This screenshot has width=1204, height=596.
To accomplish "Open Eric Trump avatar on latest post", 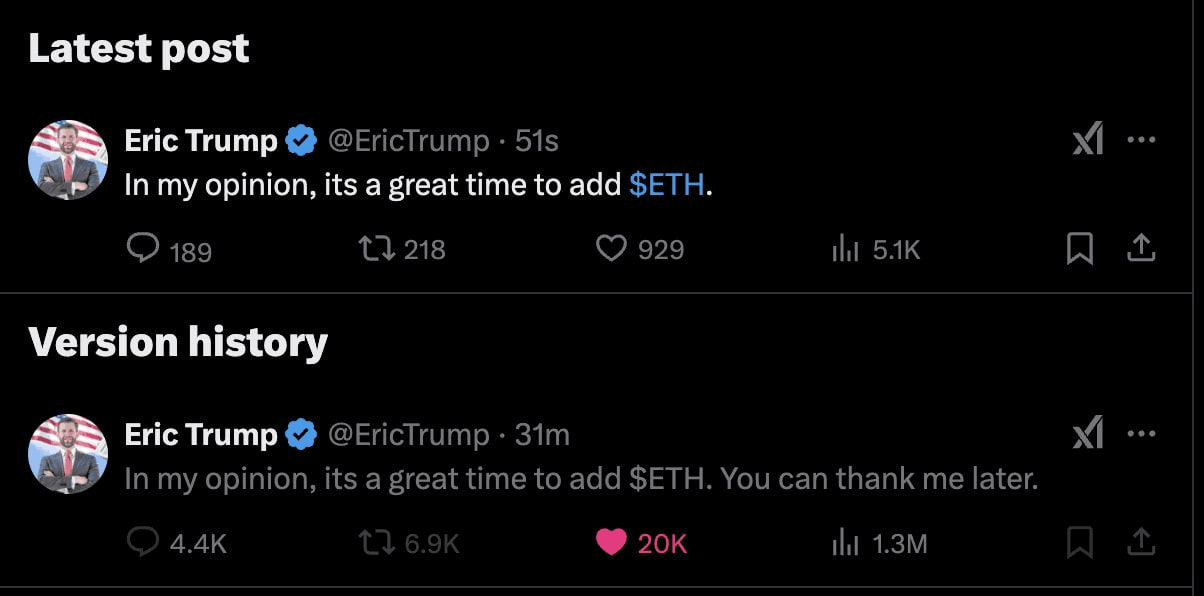I will [68, 160].
